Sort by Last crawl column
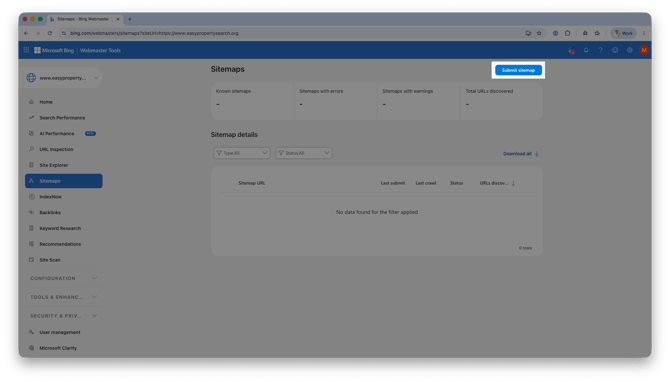The image size is (670, 382). (x=426, y=183)
